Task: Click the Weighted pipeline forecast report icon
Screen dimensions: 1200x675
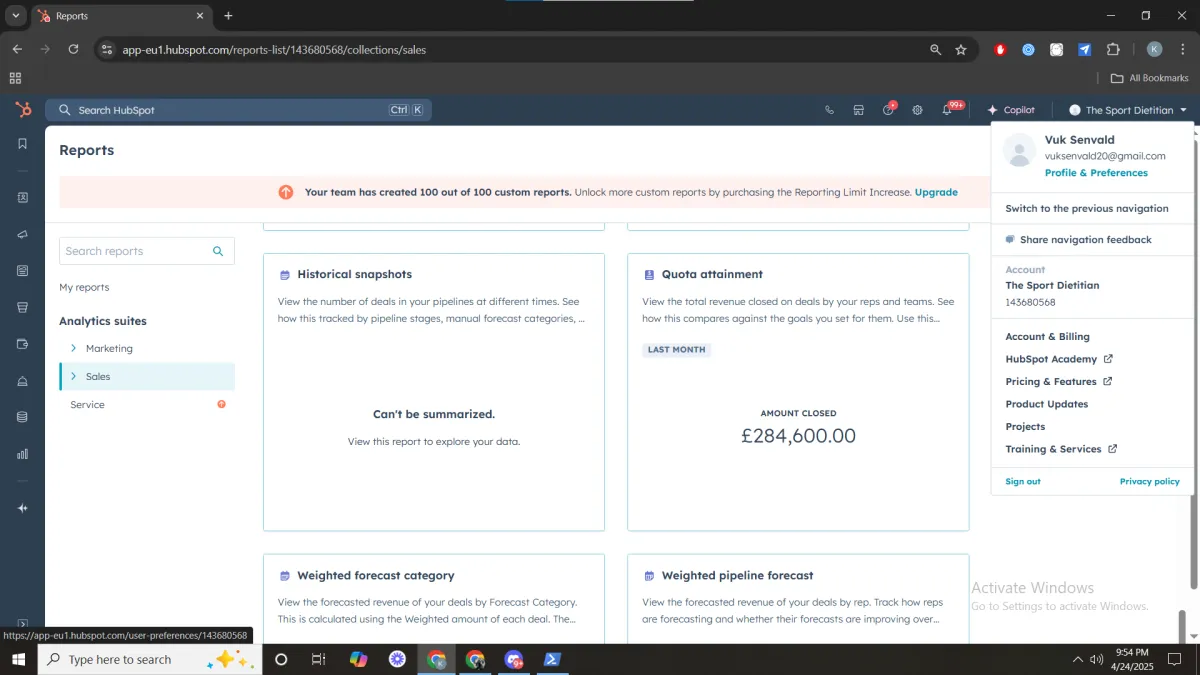Action: [x=649, y=576]
